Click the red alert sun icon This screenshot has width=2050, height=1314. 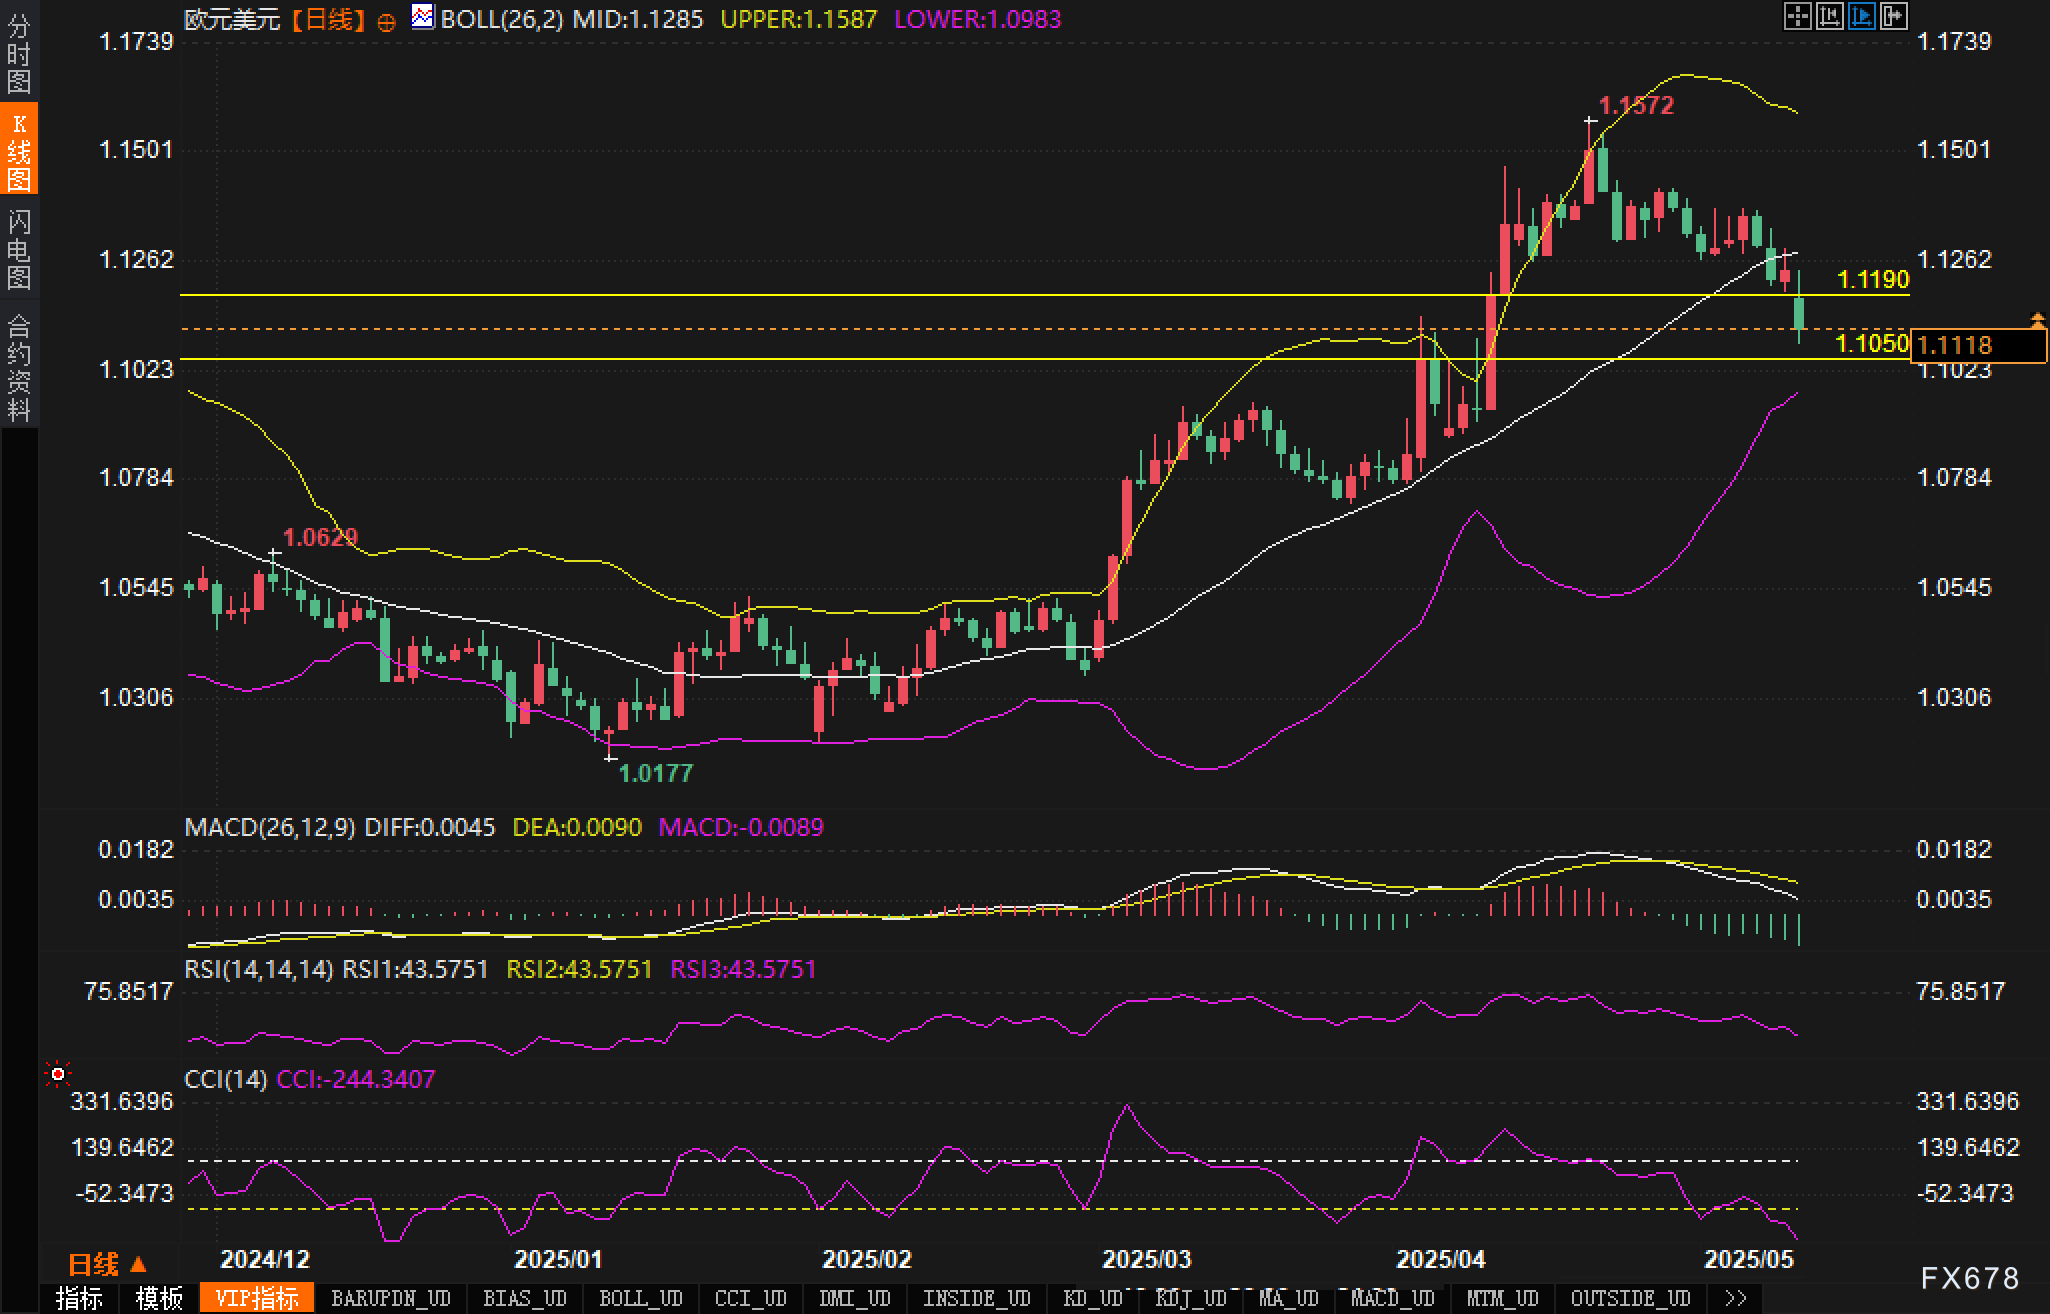[58, 1074]
